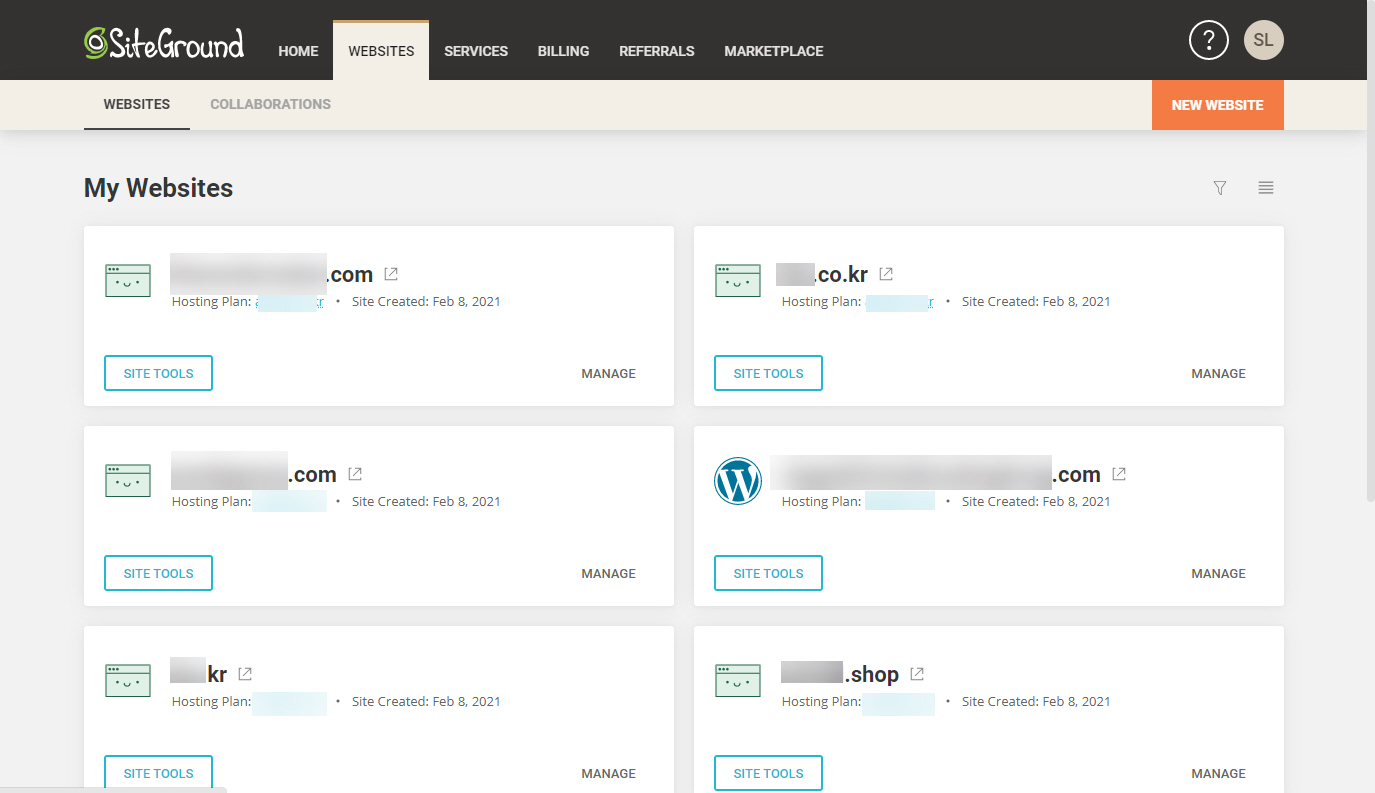
Task: Switch to list view icon
Action: tap(1266, 188)
